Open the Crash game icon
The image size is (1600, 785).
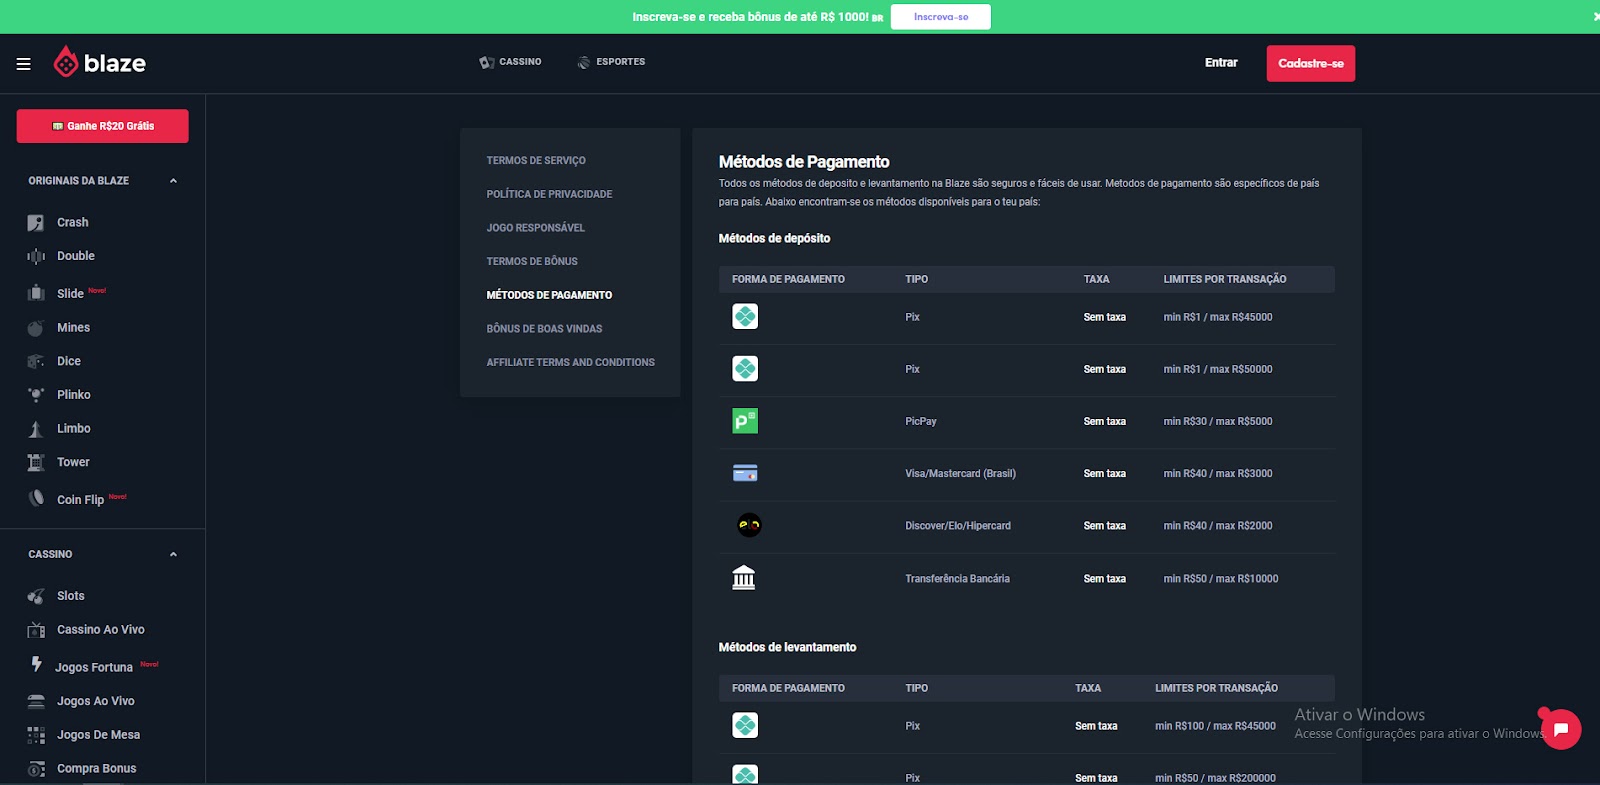click(36, 223)
